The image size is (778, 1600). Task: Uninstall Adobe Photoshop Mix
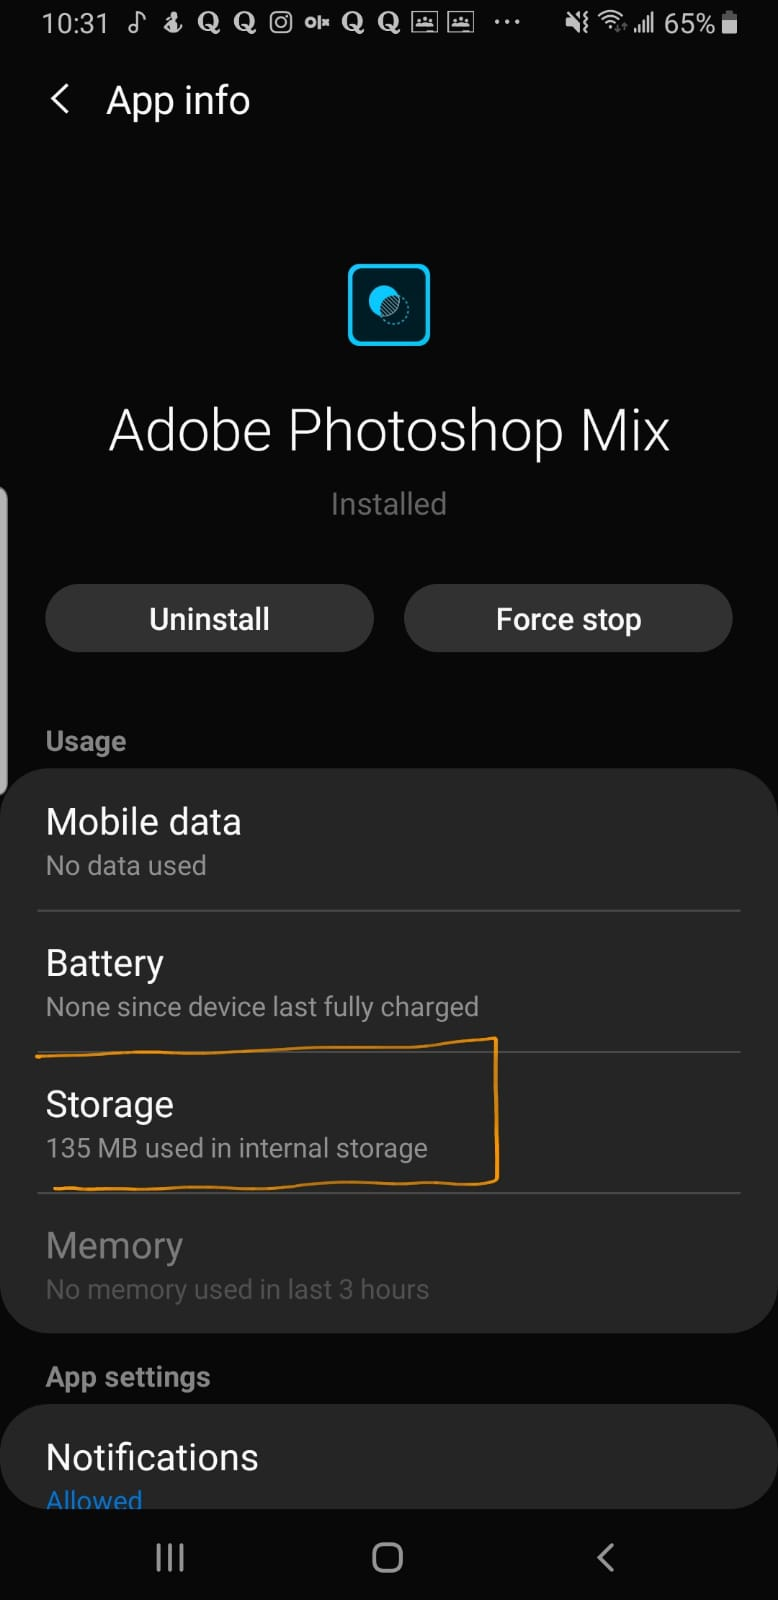click(209, 619)
